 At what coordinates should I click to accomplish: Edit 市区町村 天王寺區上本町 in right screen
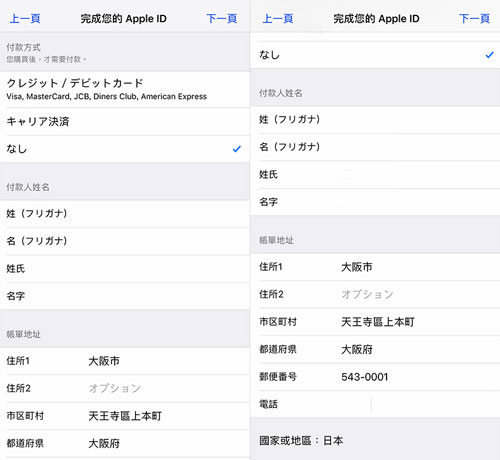tap(375, 322)
